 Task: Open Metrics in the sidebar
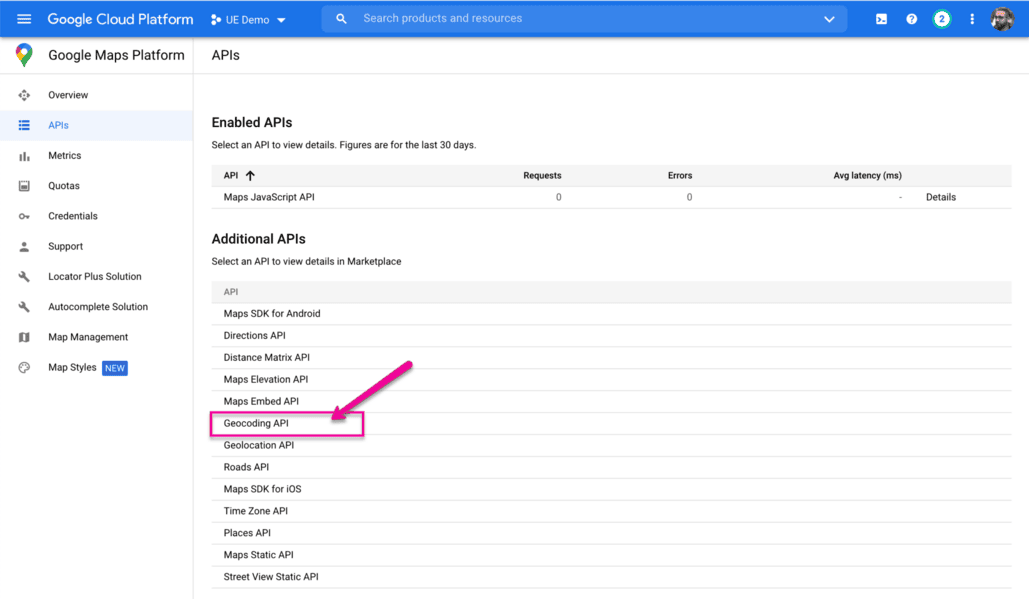(65, 156)
